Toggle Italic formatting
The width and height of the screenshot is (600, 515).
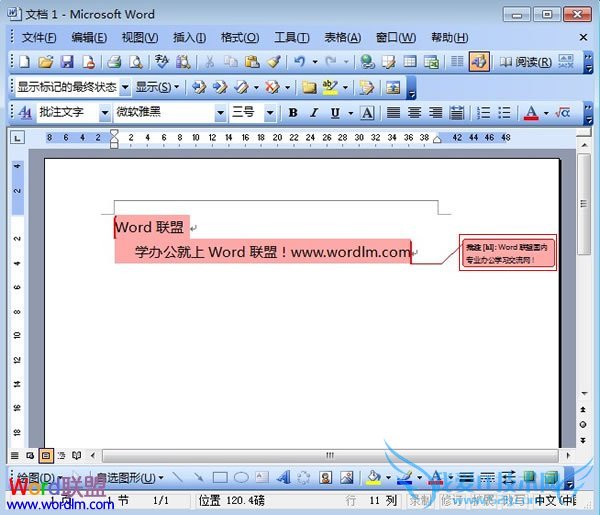314,113
